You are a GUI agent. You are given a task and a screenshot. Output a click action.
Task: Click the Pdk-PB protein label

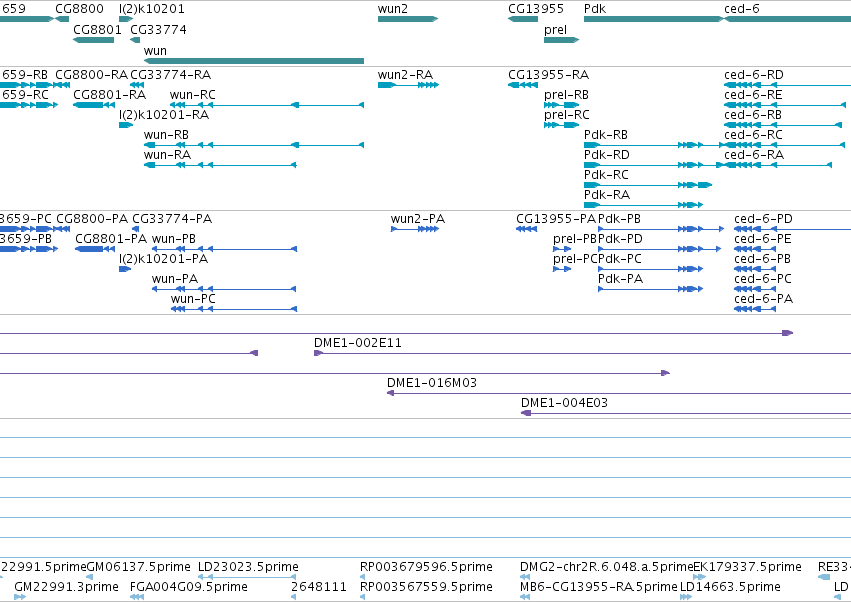619,219
